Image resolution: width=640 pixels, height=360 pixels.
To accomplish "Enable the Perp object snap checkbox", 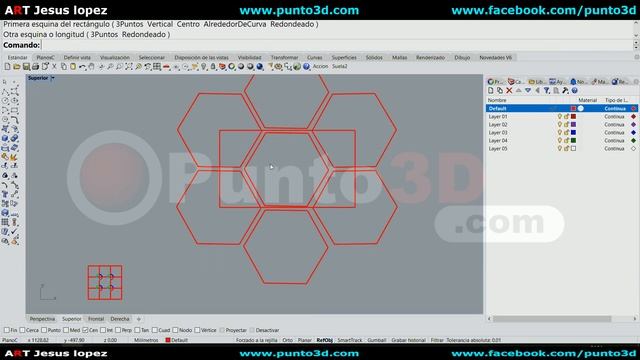I will [118, 330].
